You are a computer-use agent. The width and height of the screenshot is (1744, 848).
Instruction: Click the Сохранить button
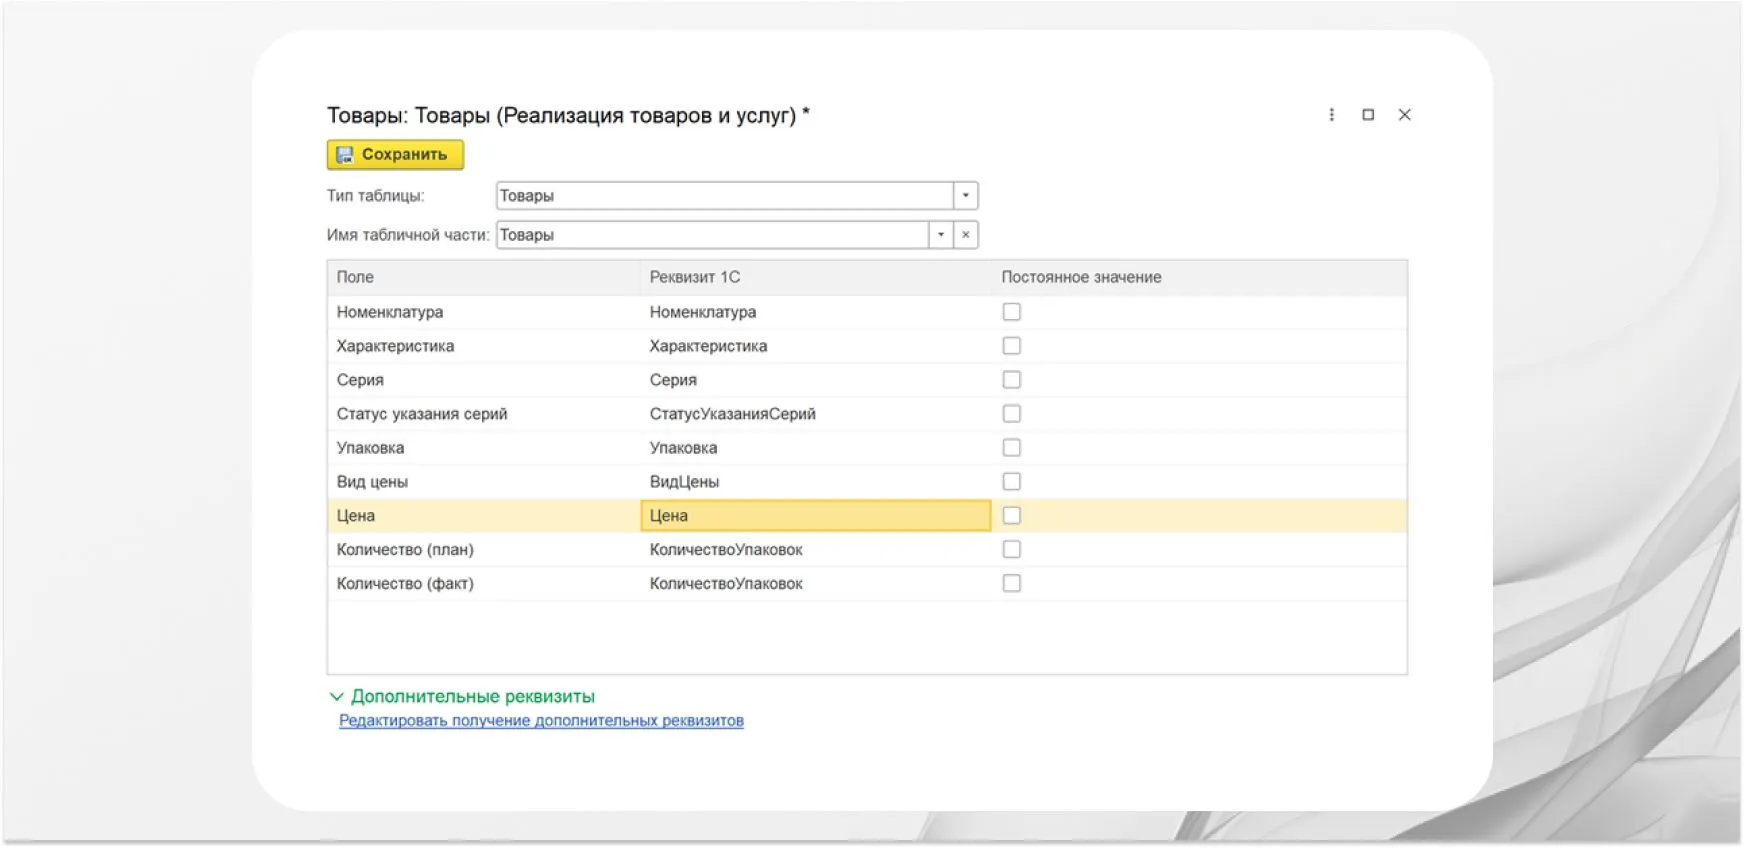coord(395,154)
